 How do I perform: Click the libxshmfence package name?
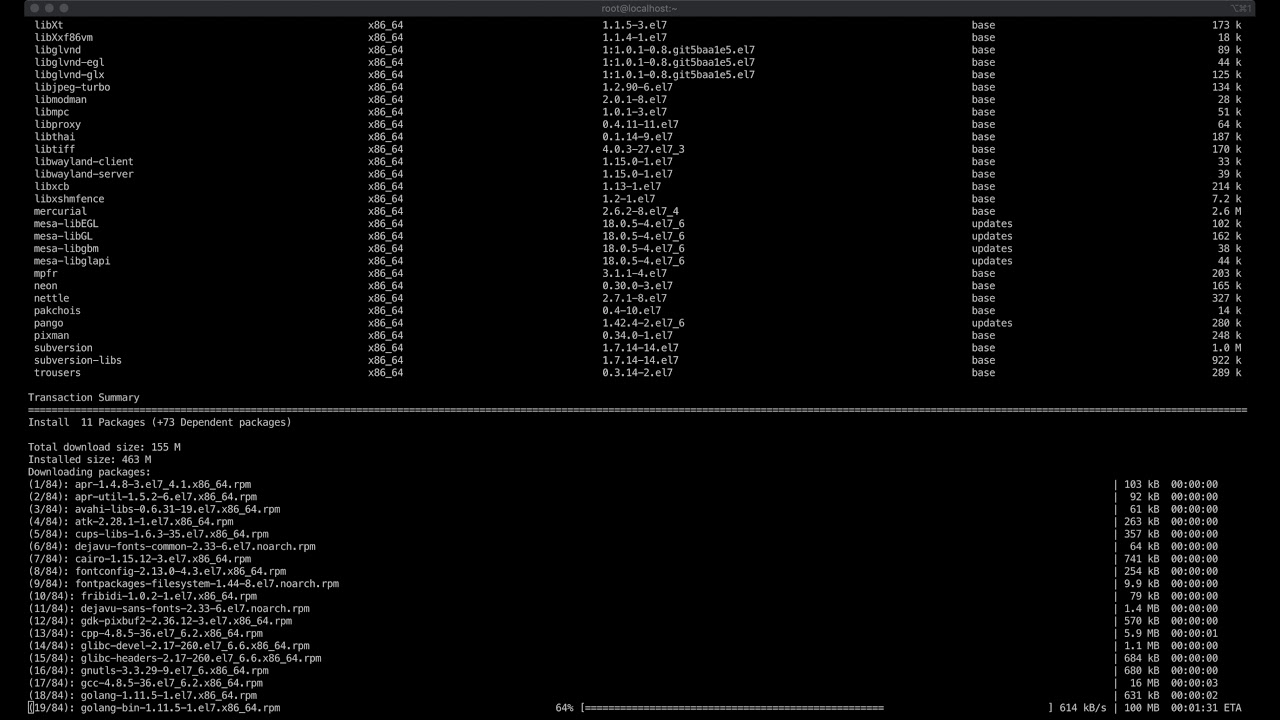69,199
